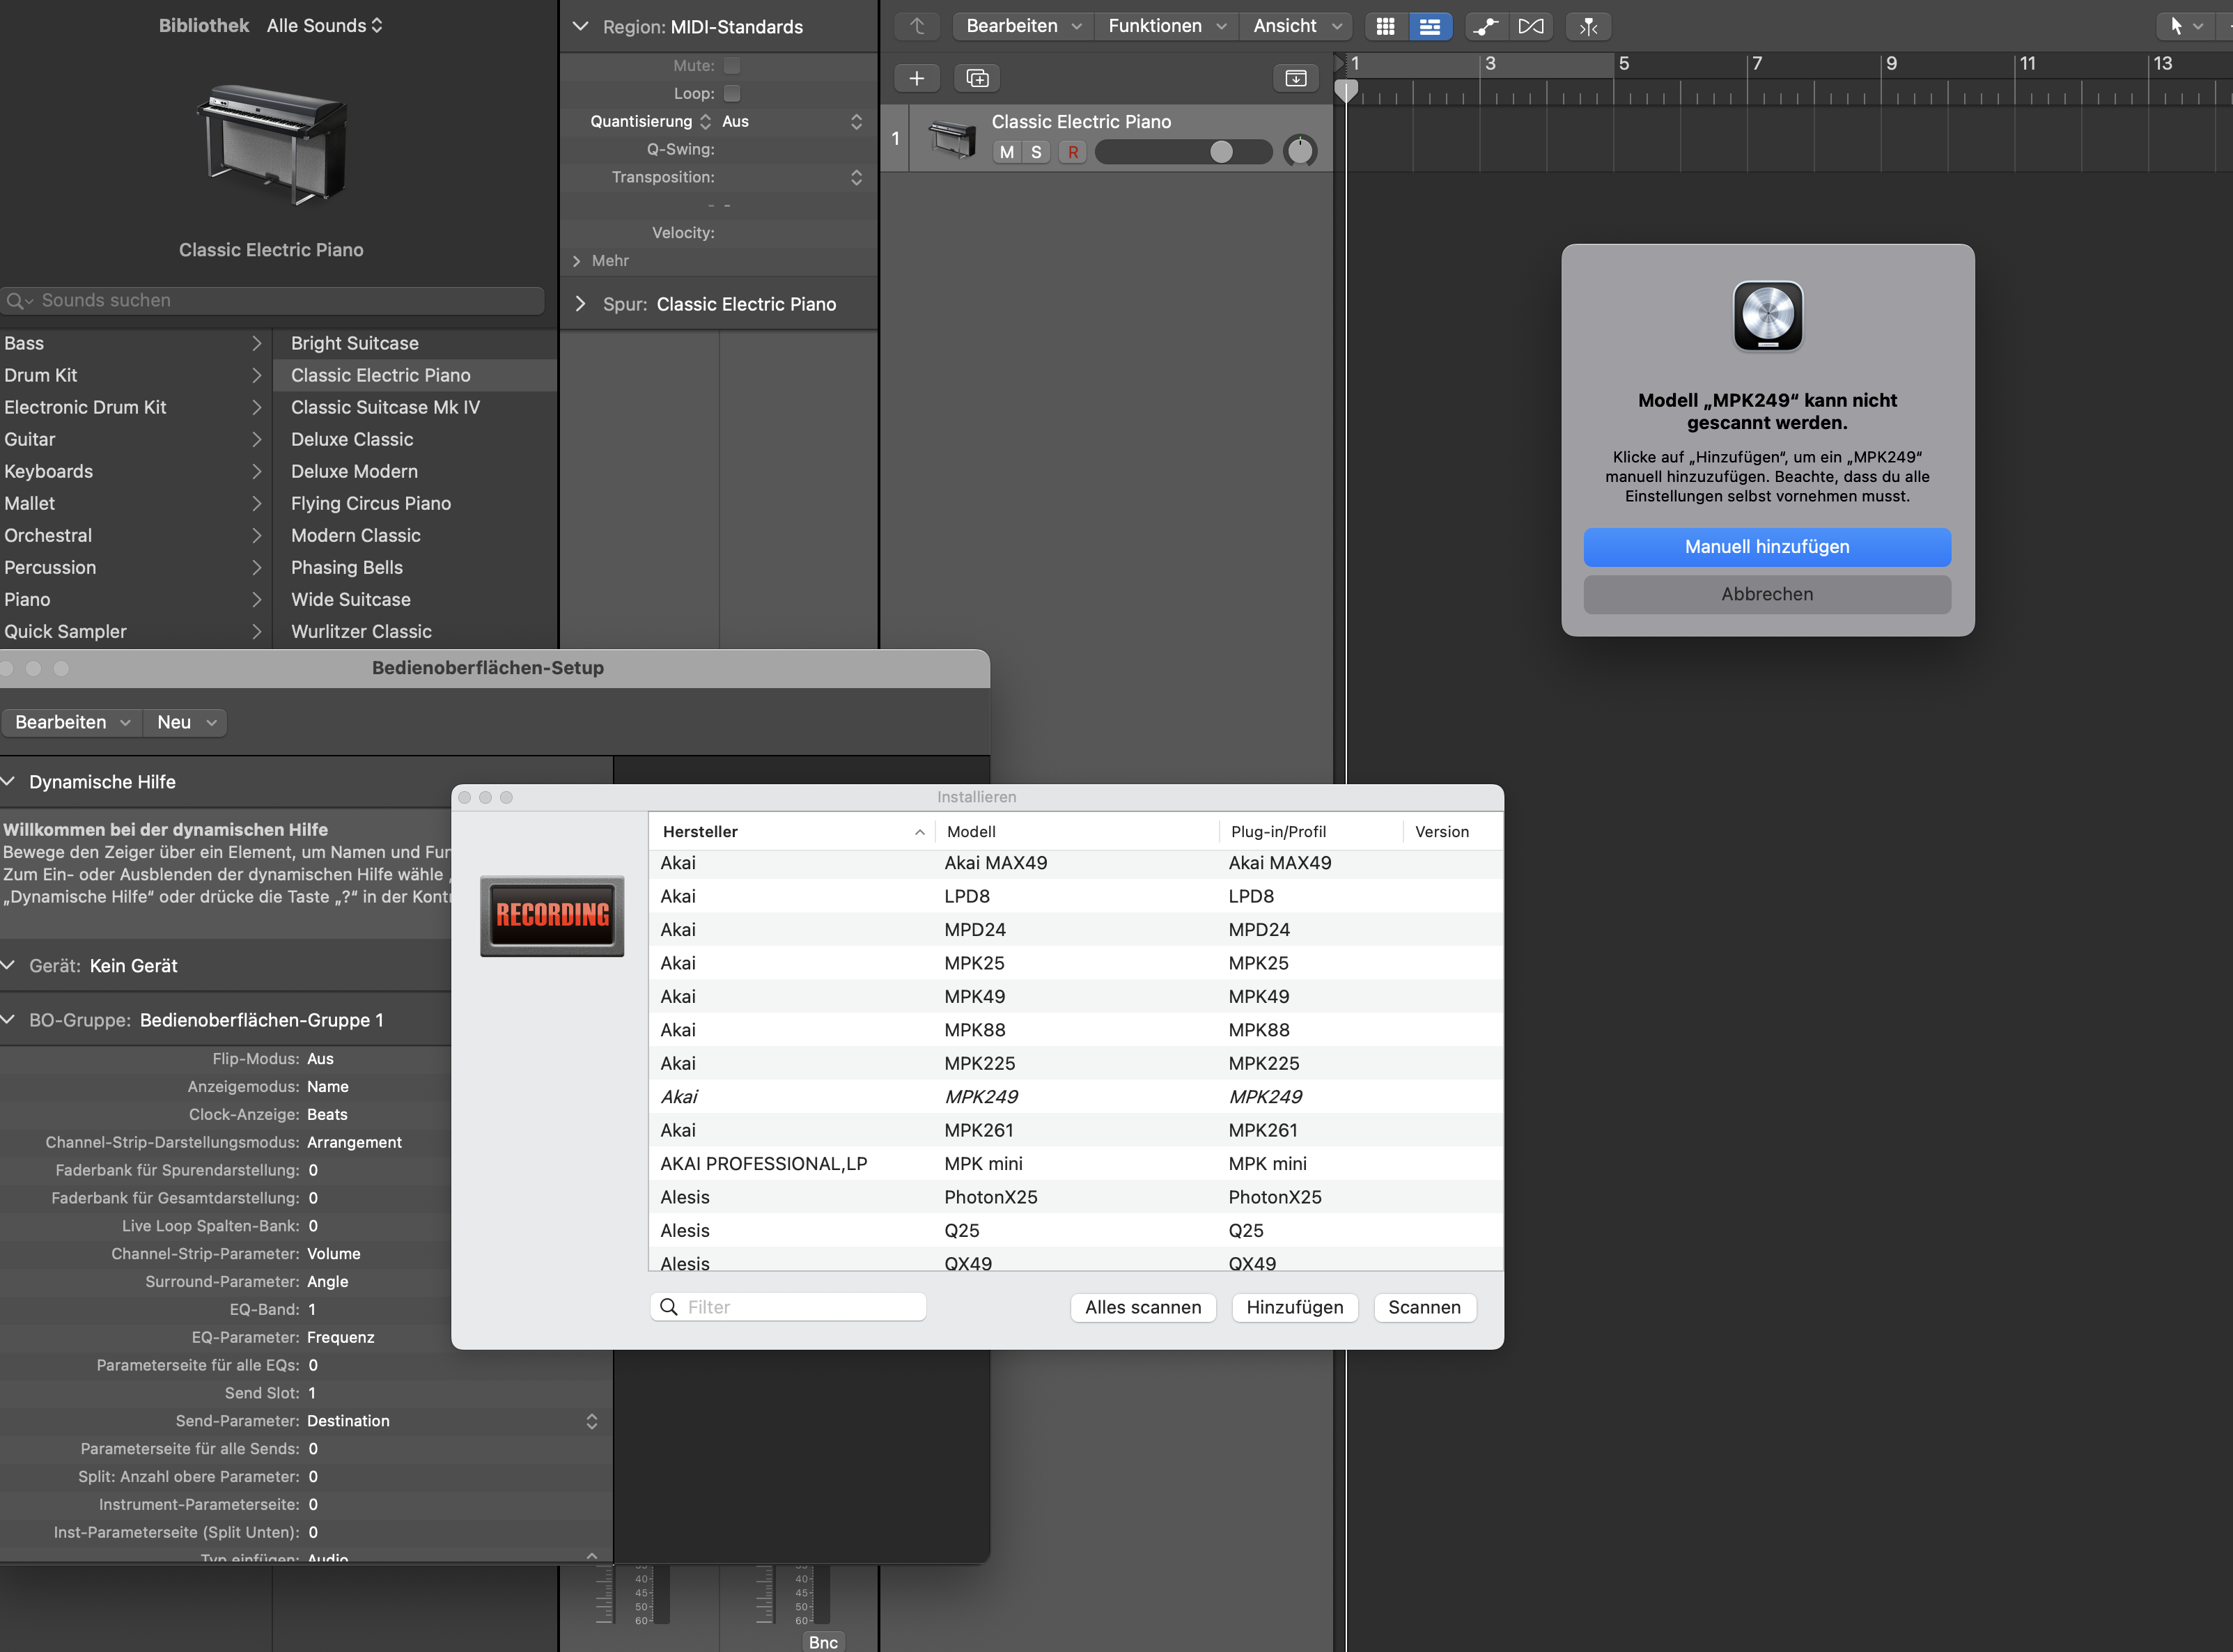Click the playhead catch toolbar icon

coord(1588,27)
